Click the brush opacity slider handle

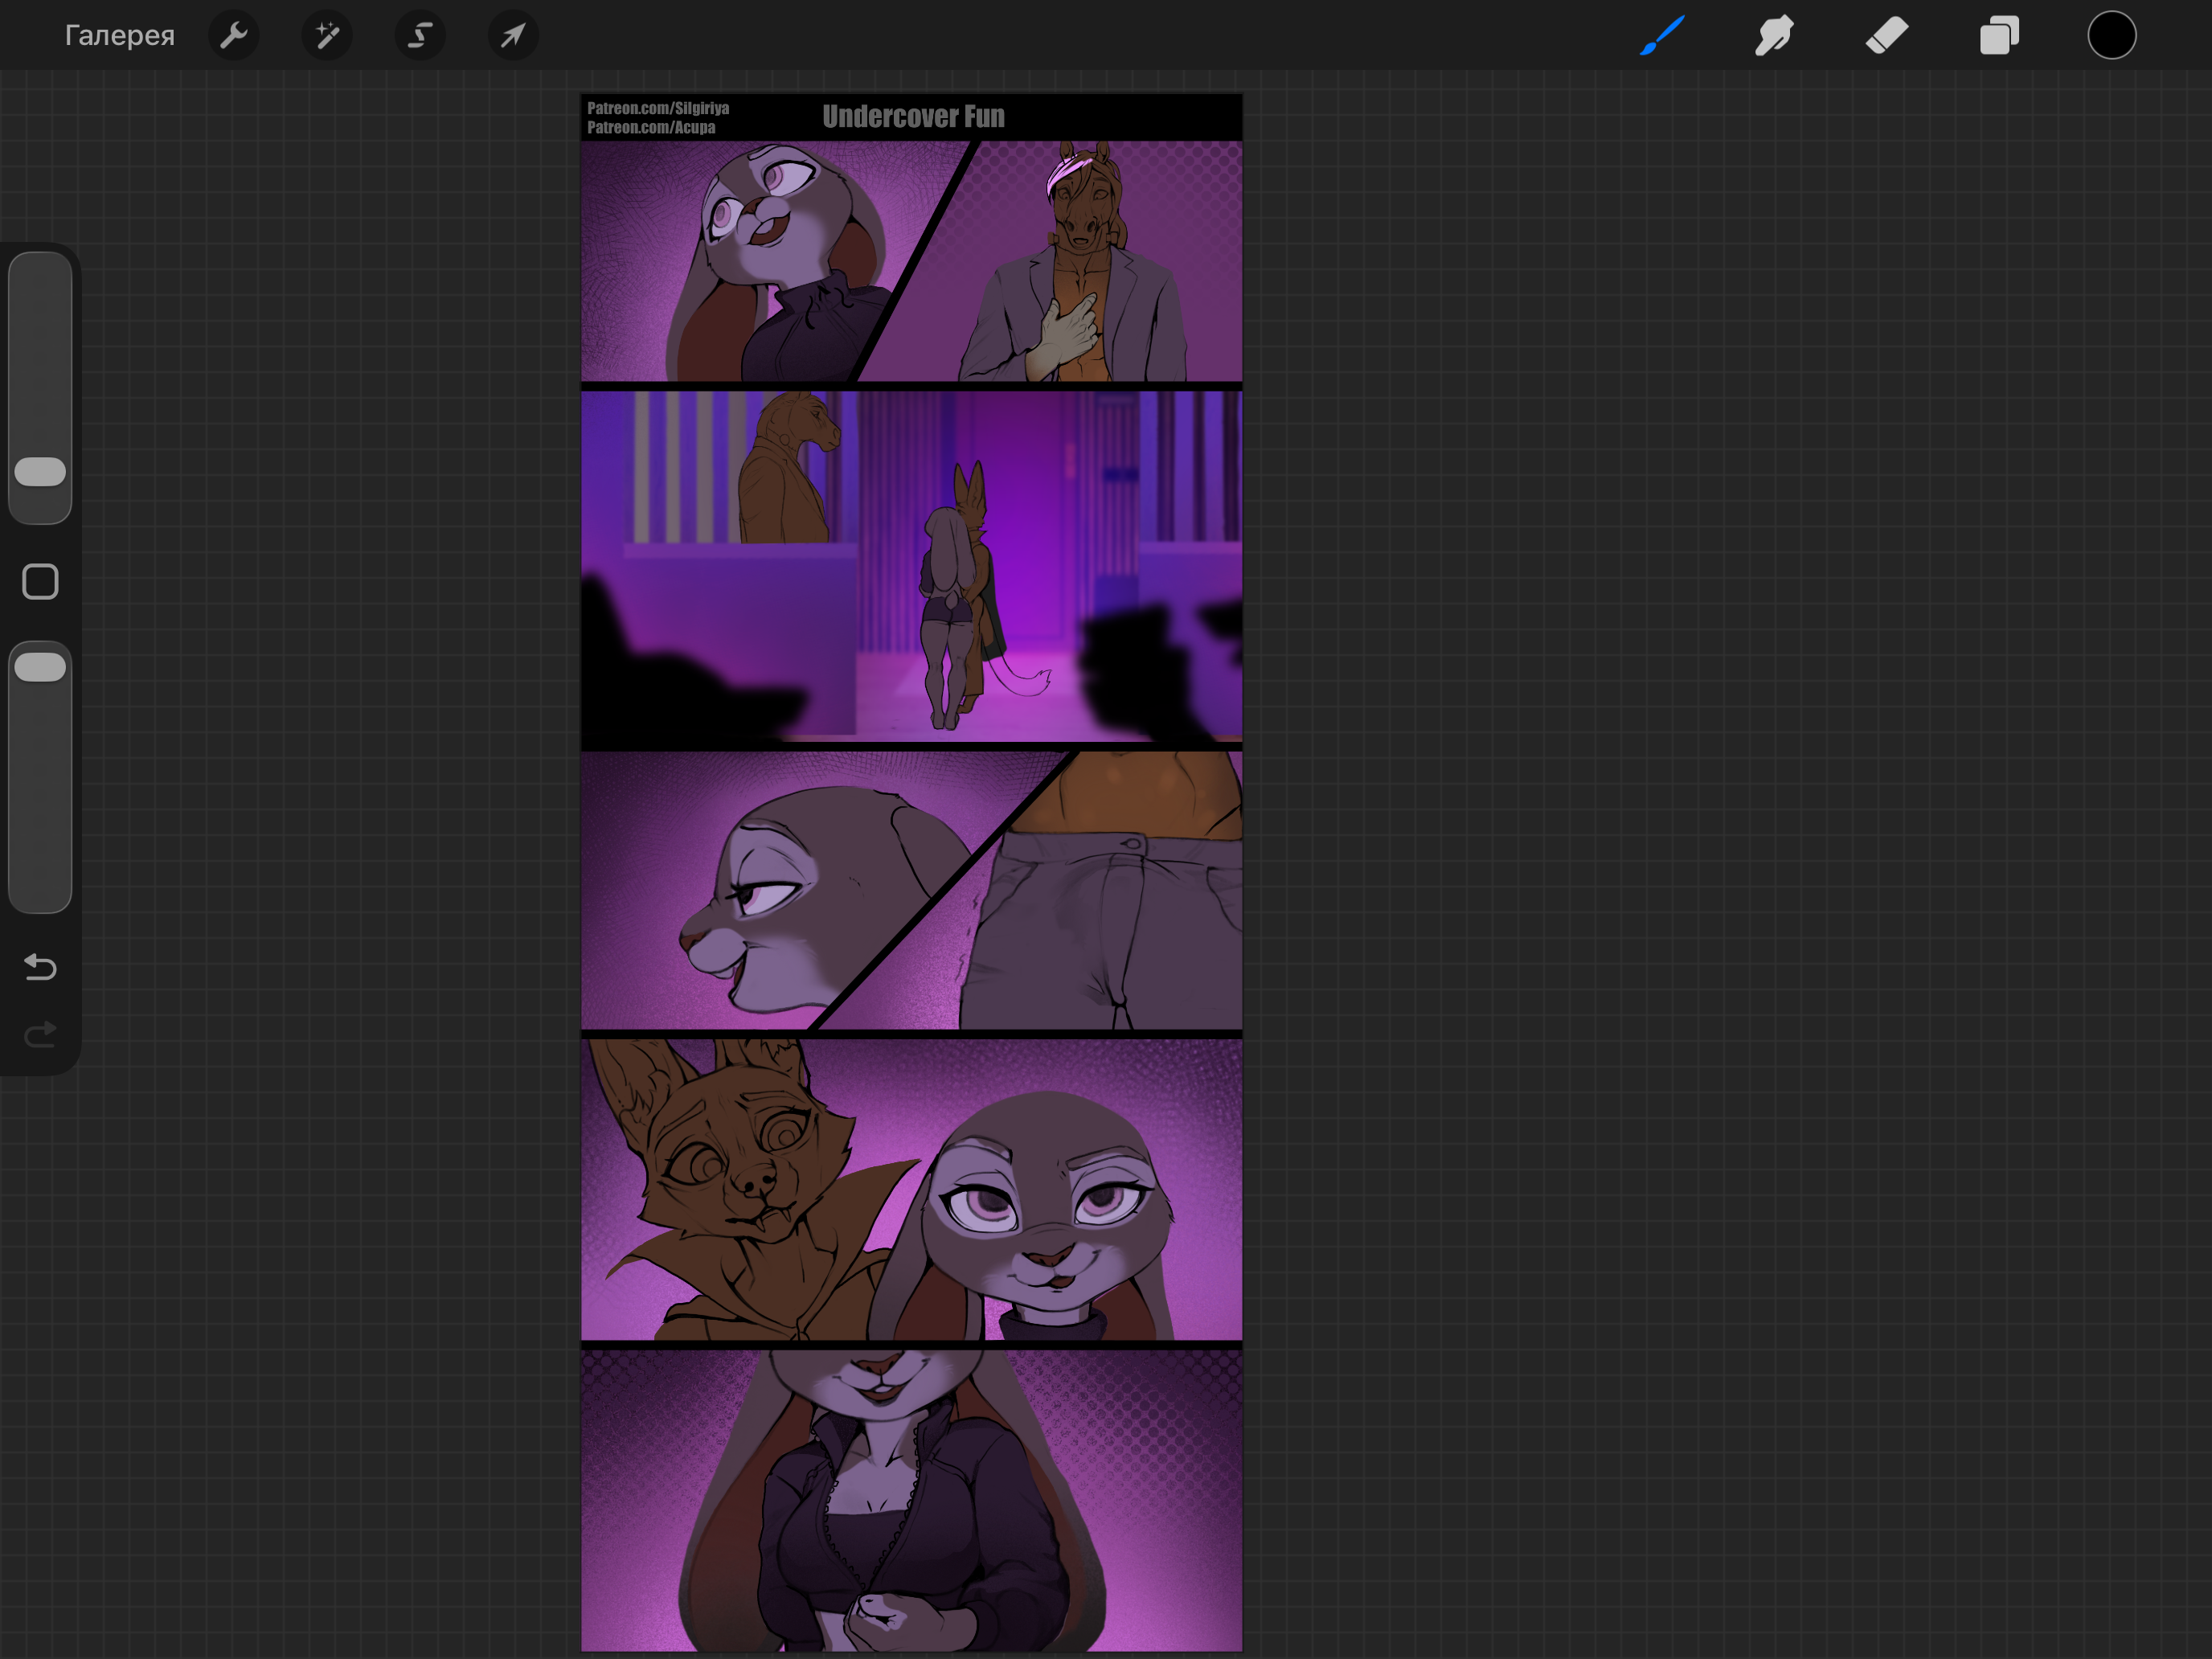click(x=40, y=667)
